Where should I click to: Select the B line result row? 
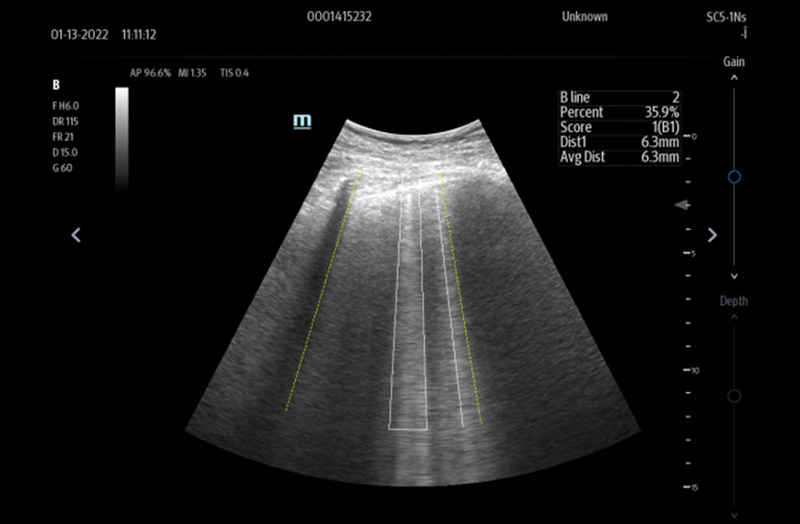[x=619, y=97]
